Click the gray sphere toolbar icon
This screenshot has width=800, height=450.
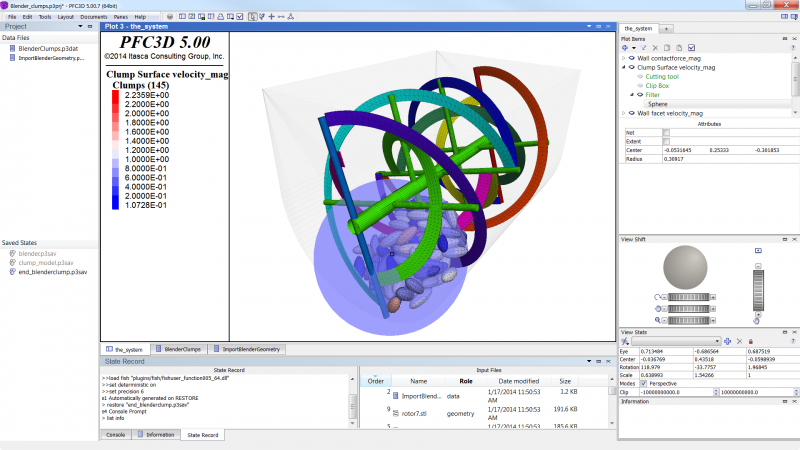click(x=170, y=17)
